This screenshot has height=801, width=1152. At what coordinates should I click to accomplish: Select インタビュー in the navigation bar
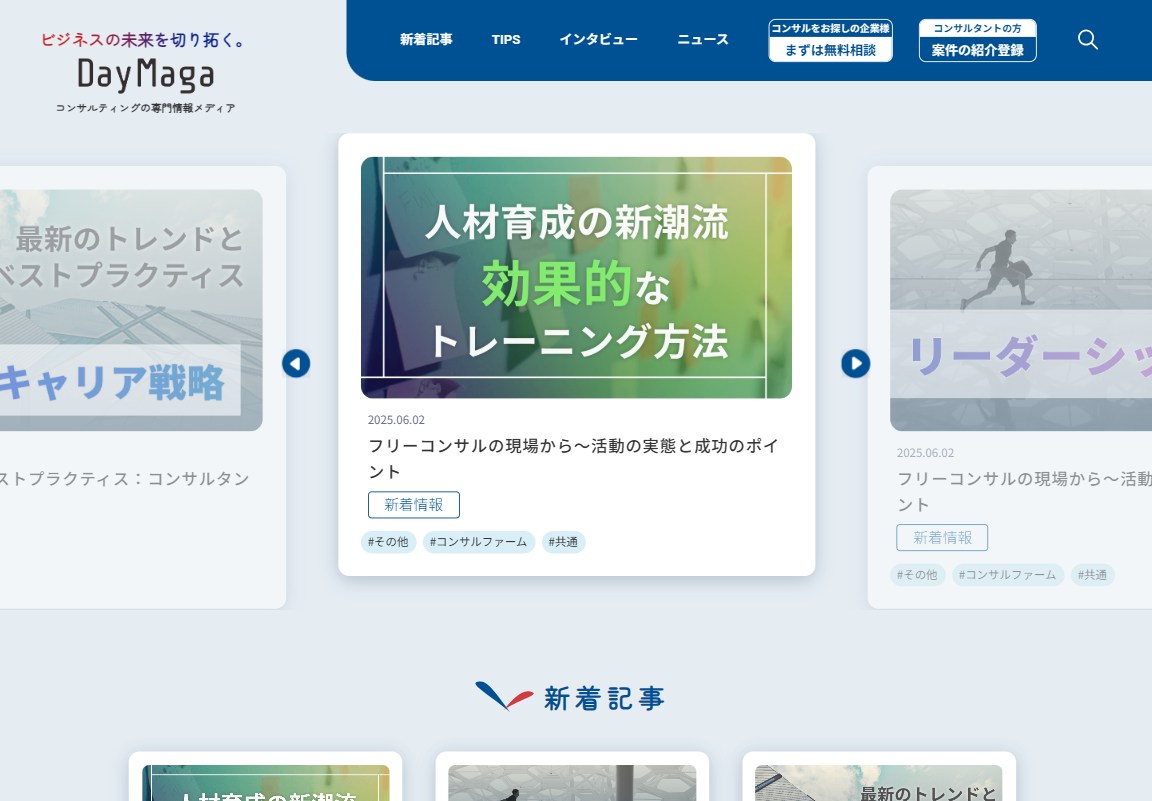coord(599,40)
